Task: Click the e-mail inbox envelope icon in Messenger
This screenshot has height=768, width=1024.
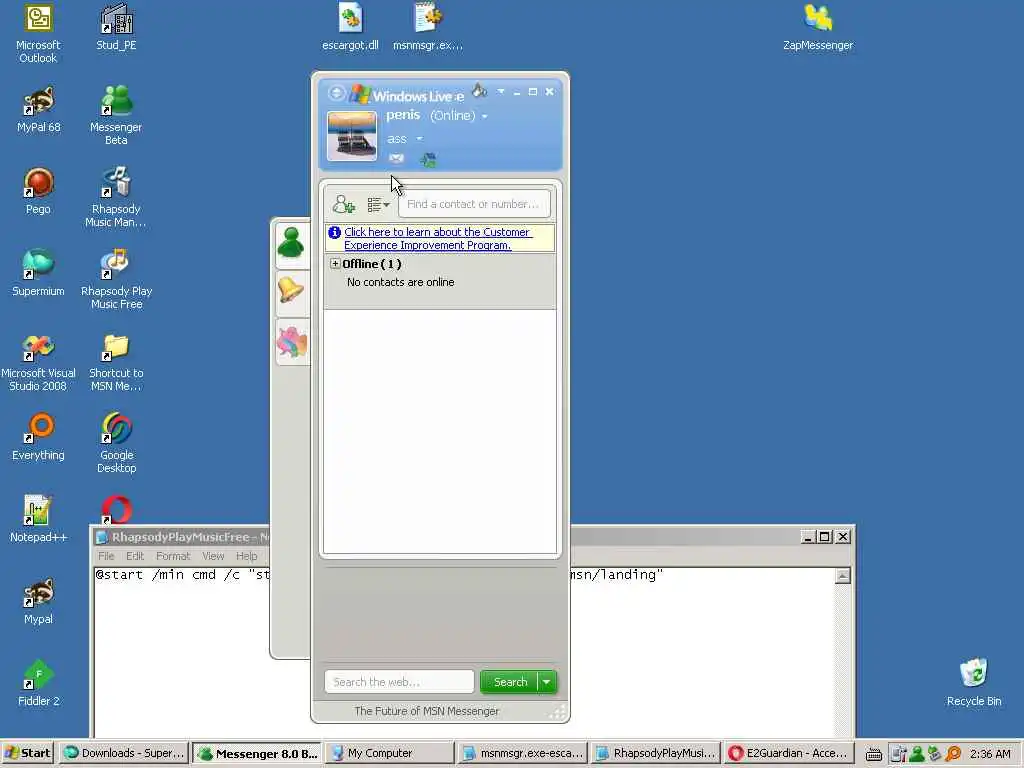Action: click(396, 158)
